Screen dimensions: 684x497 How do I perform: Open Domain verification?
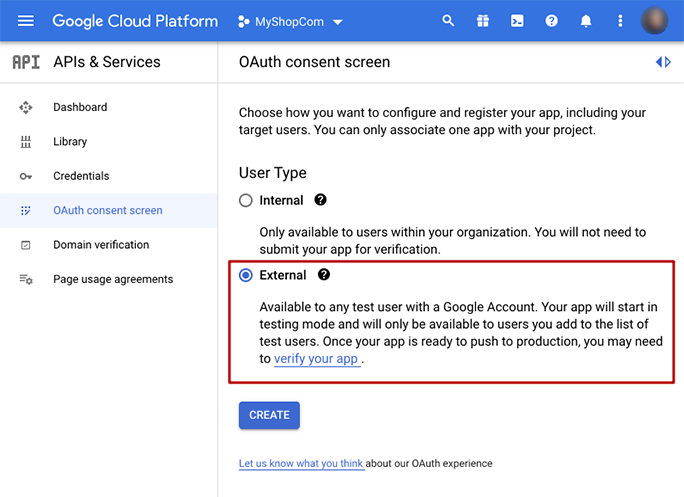(101, 245)
